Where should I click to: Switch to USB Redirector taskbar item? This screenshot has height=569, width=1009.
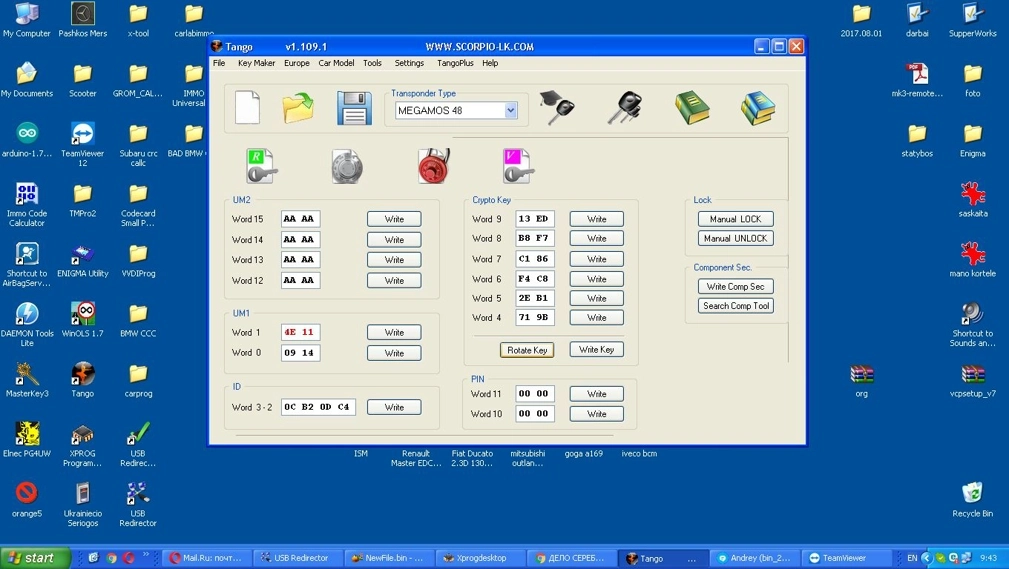296,558
